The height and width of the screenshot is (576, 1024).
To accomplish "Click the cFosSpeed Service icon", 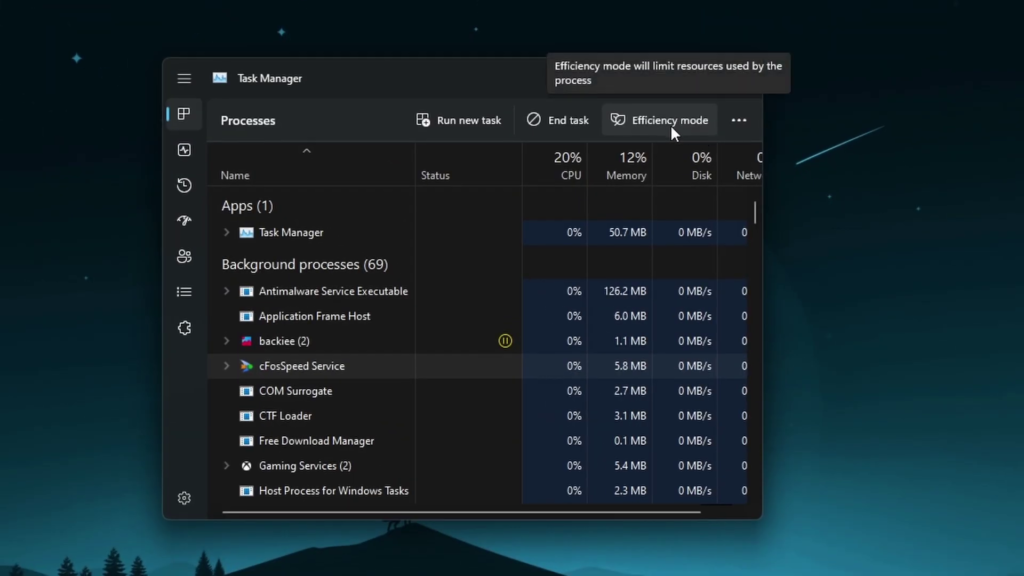I will [246, 366].
